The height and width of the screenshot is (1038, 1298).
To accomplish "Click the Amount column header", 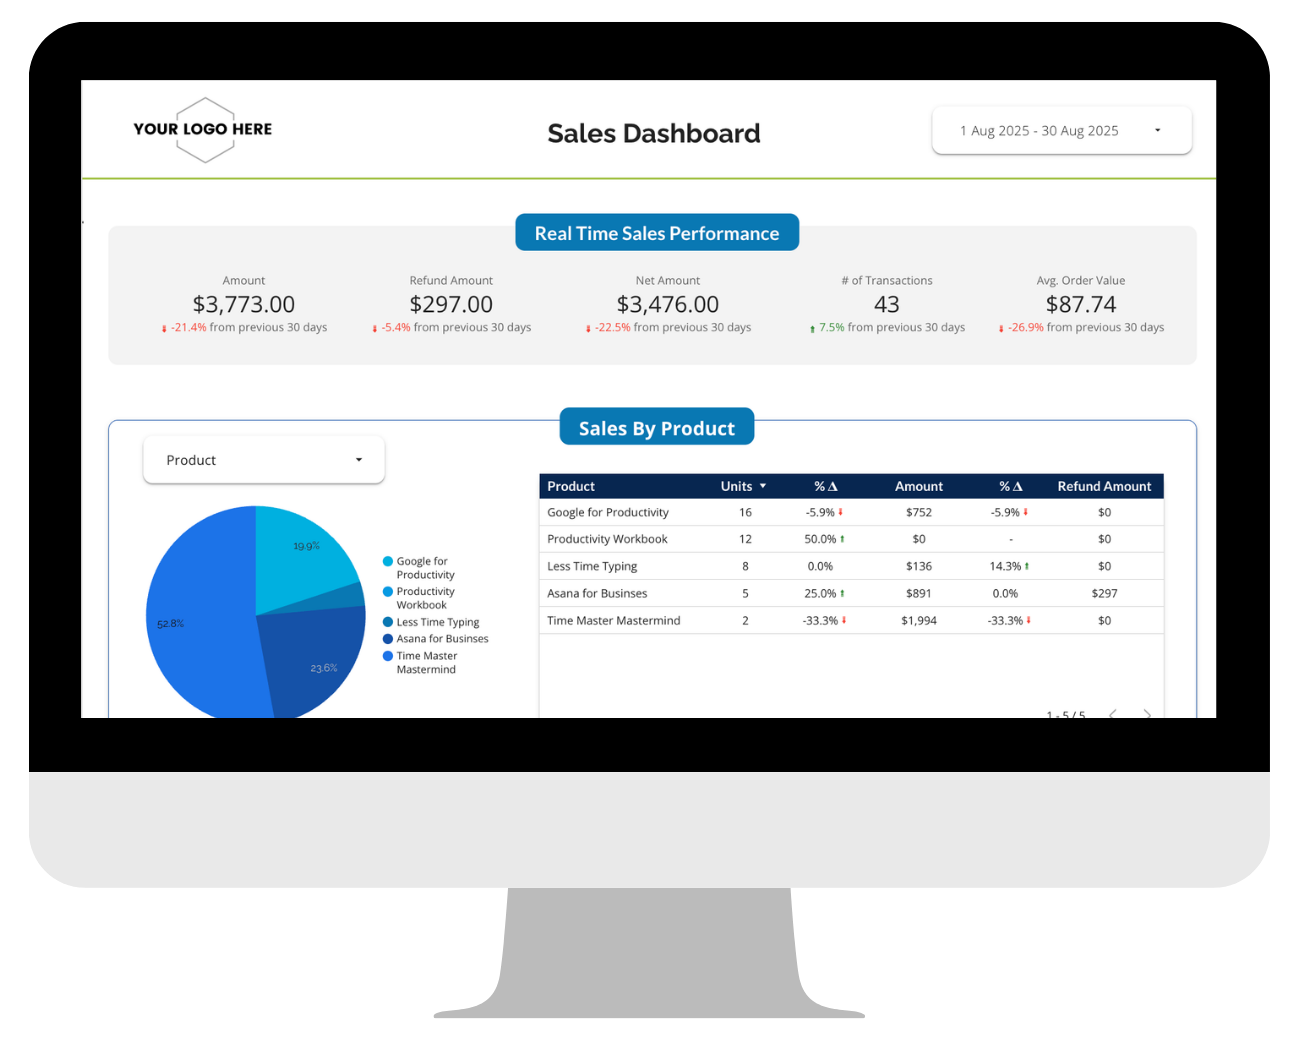I will (918, 486).
